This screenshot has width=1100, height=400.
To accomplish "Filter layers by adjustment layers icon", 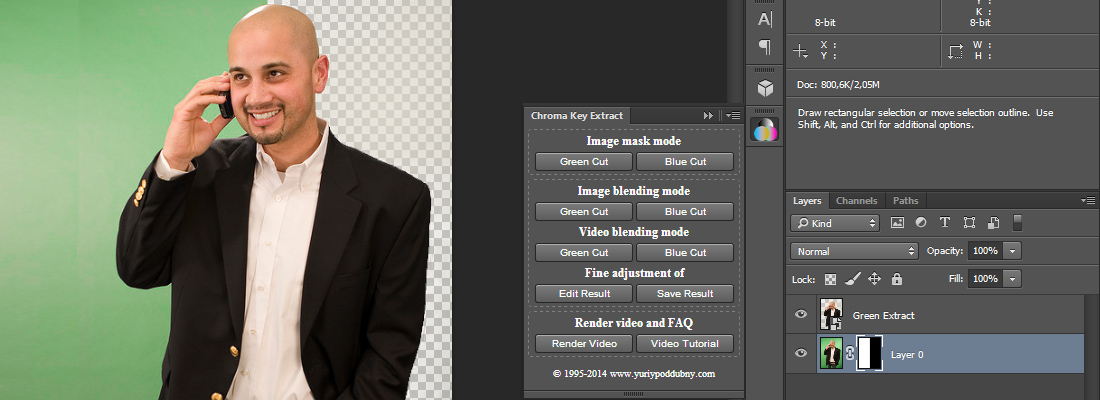I will tap(920, 222).
